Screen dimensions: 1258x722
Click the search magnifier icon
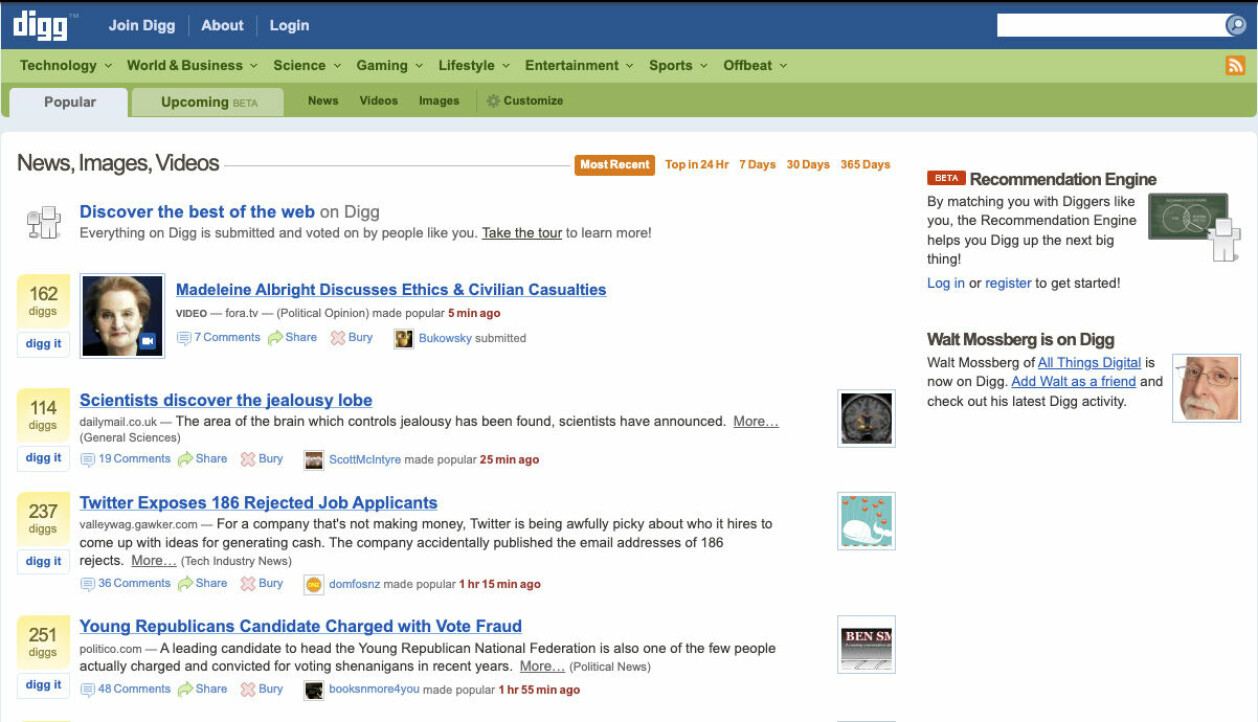click(1236, 25)
